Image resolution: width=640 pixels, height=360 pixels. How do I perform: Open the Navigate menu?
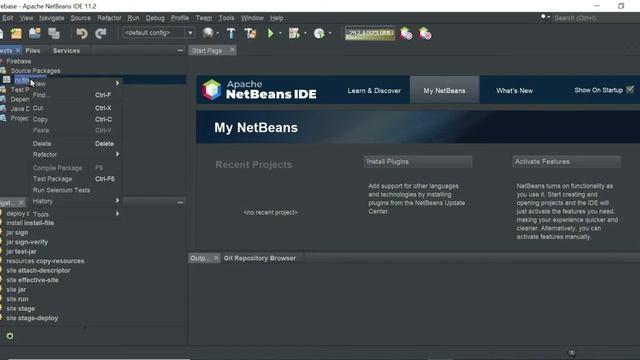pos(51,18)
